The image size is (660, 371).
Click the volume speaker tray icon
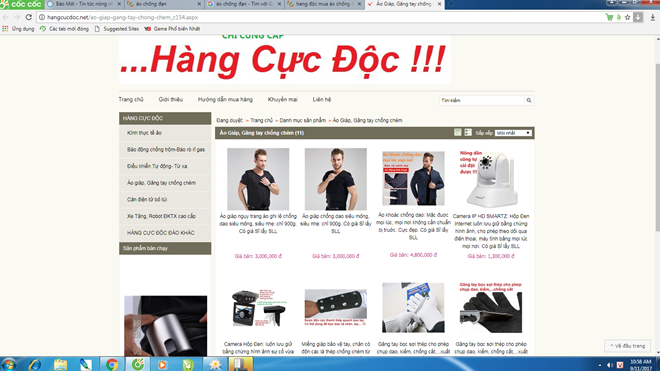(x=609, y=365)
